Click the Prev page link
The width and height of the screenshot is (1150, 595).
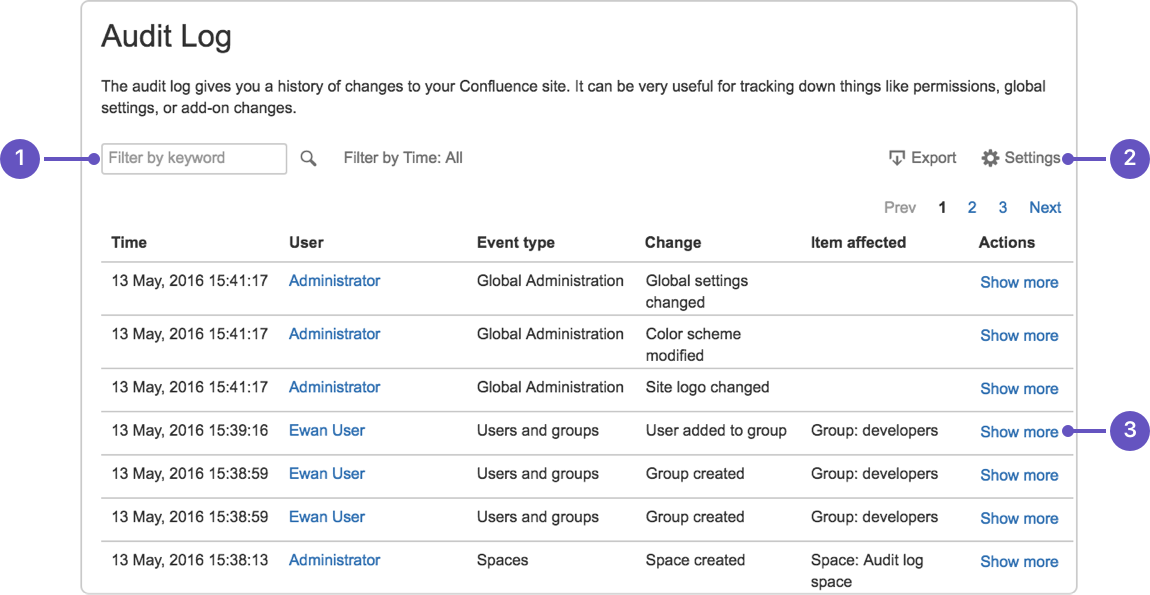tap(900, 208)
